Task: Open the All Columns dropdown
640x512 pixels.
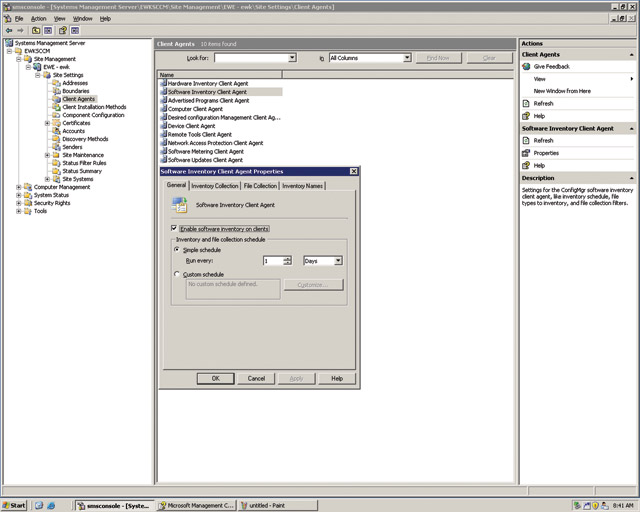Action: (407, 58)
